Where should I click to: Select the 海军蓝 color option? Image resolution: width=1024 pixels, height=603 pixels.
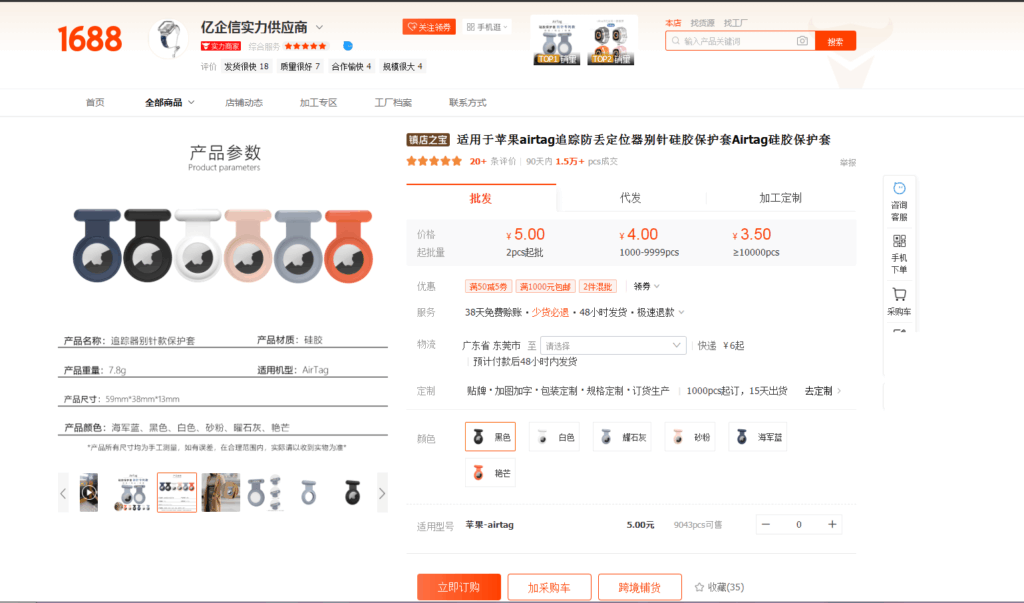[x=758, y=437]
